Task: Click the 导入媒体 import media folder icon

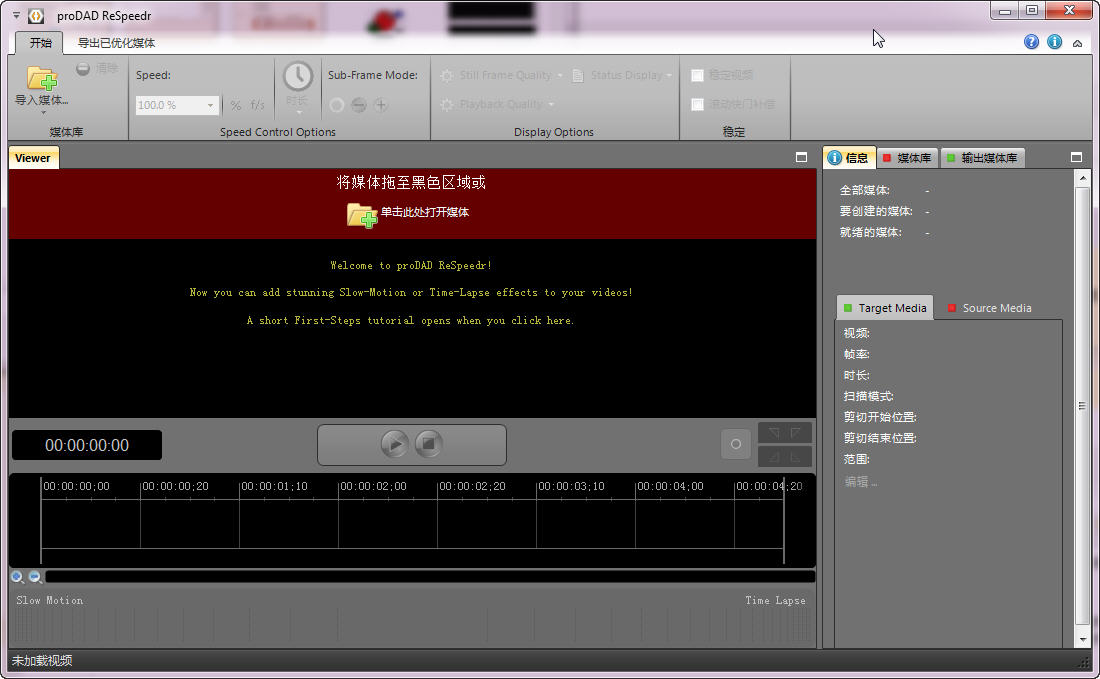Action: coord(41,78)
